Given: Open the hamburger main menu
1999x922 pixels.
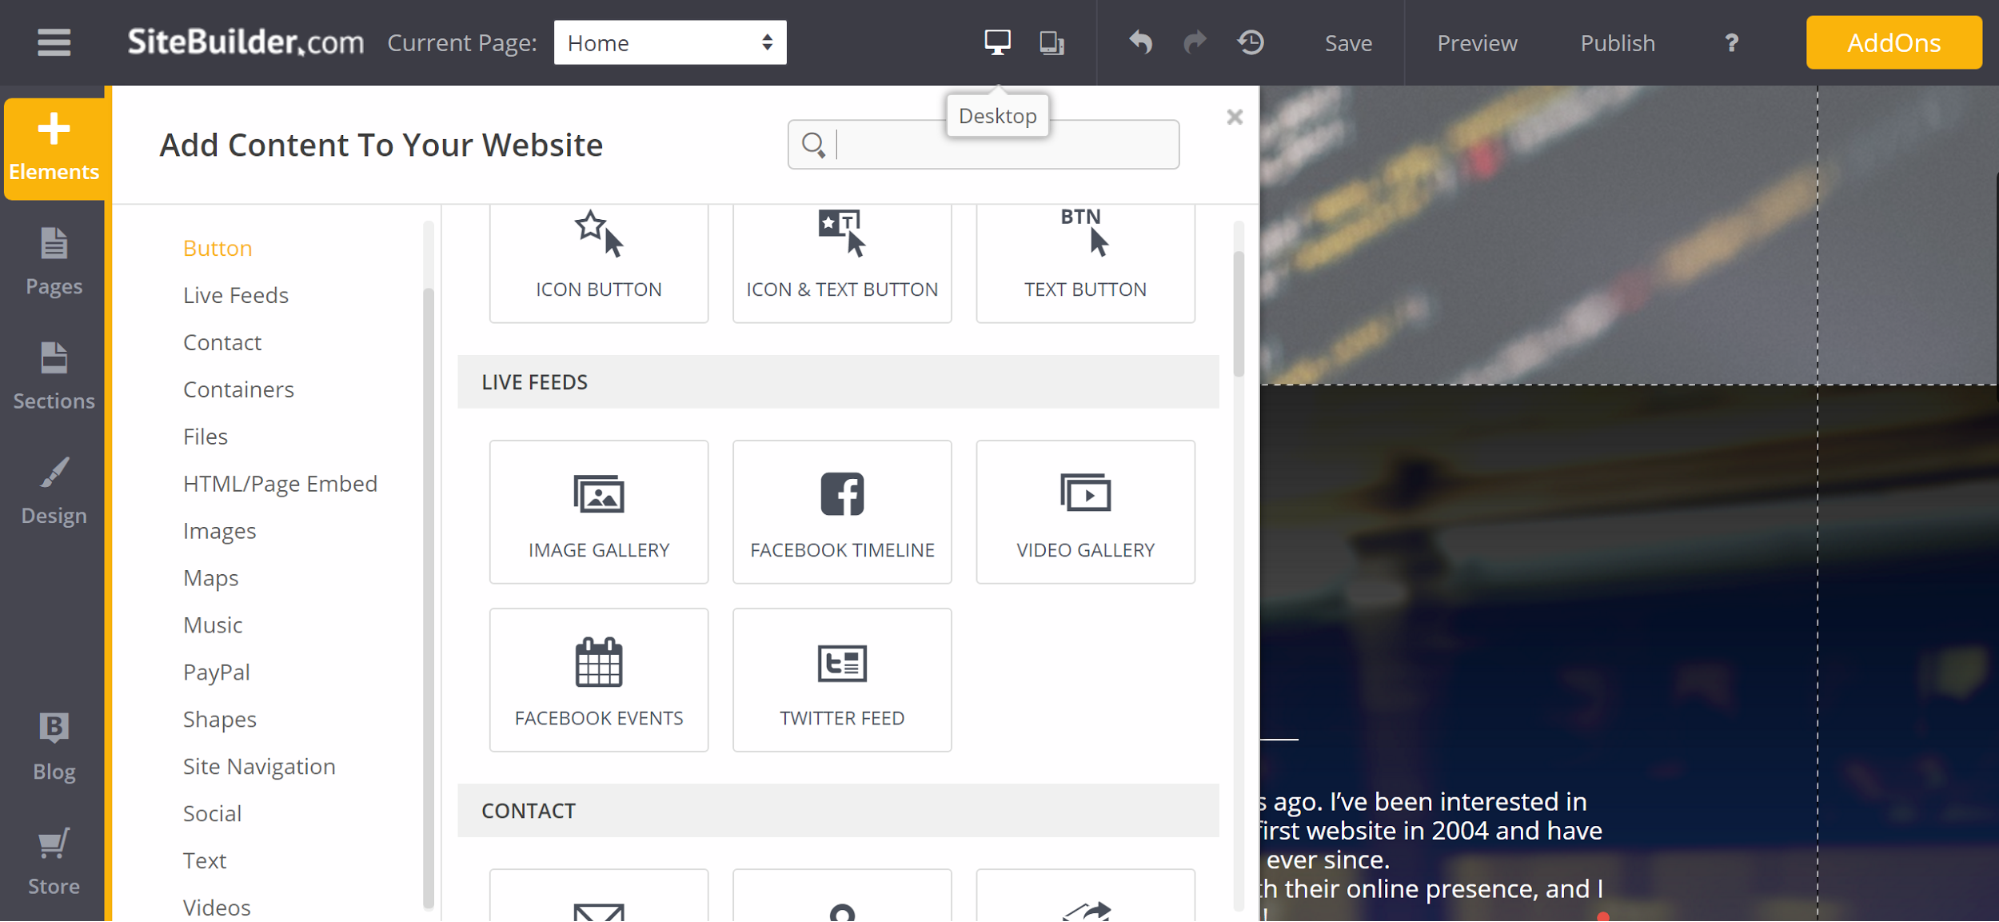Looking at the screenshot, I should [54, 43].
